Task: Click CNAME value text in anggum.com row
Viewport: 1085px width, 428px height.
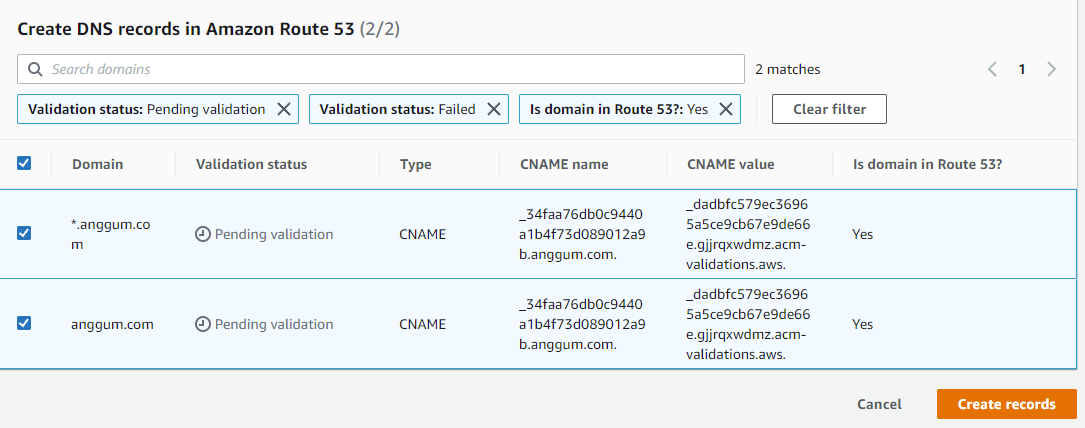Action: pos(749,324)
